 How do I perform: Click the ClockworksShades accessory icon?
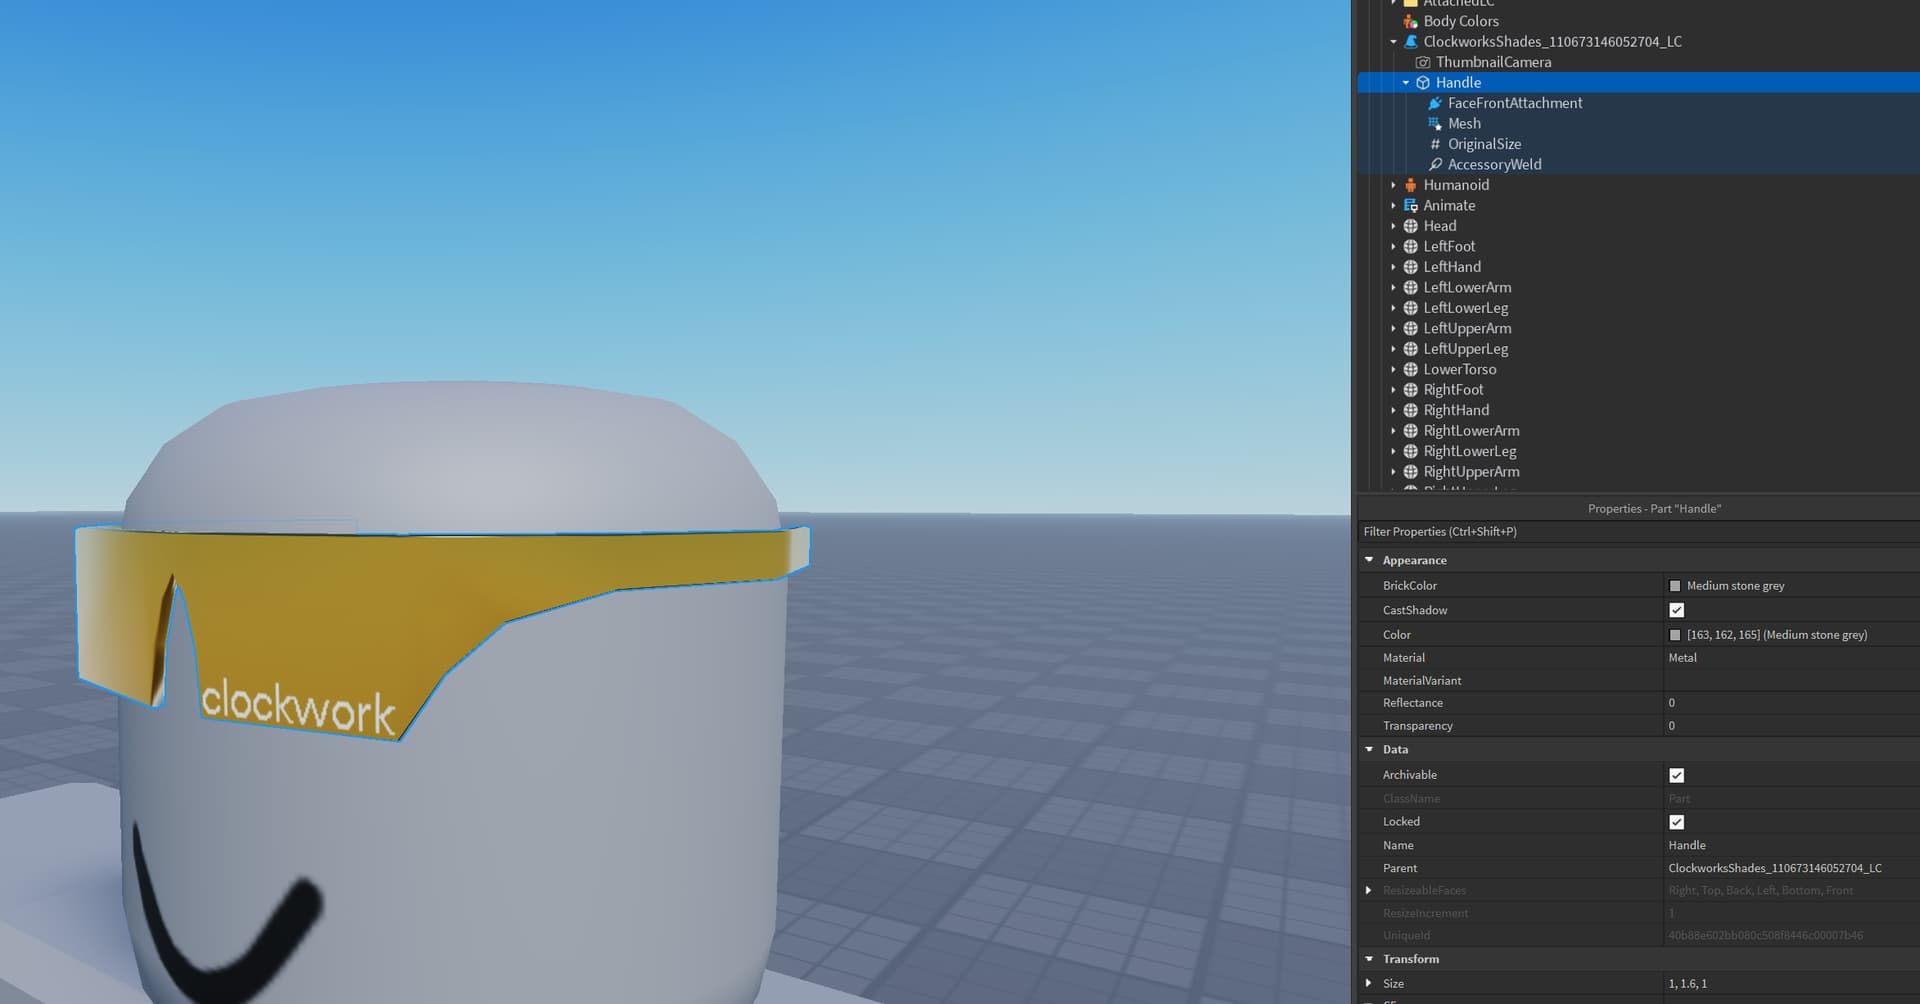click(x=1410, y=42)
